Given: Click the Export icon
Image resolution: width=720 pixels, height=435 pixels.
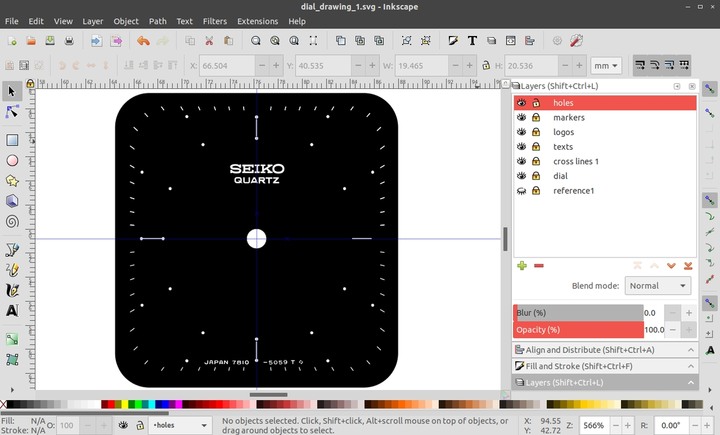Looking at the screenshot, I should pos(116,41).
